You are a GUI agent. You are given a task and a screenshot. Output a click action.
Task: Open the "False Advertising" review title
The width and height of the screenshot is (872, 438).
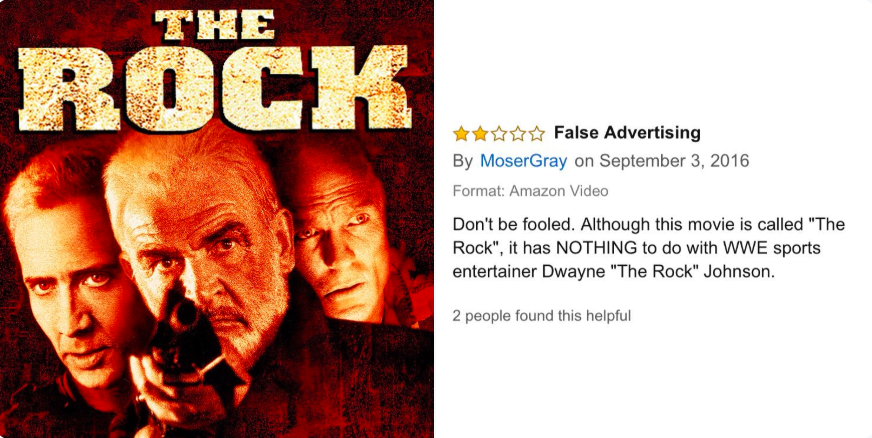(627, 133)
